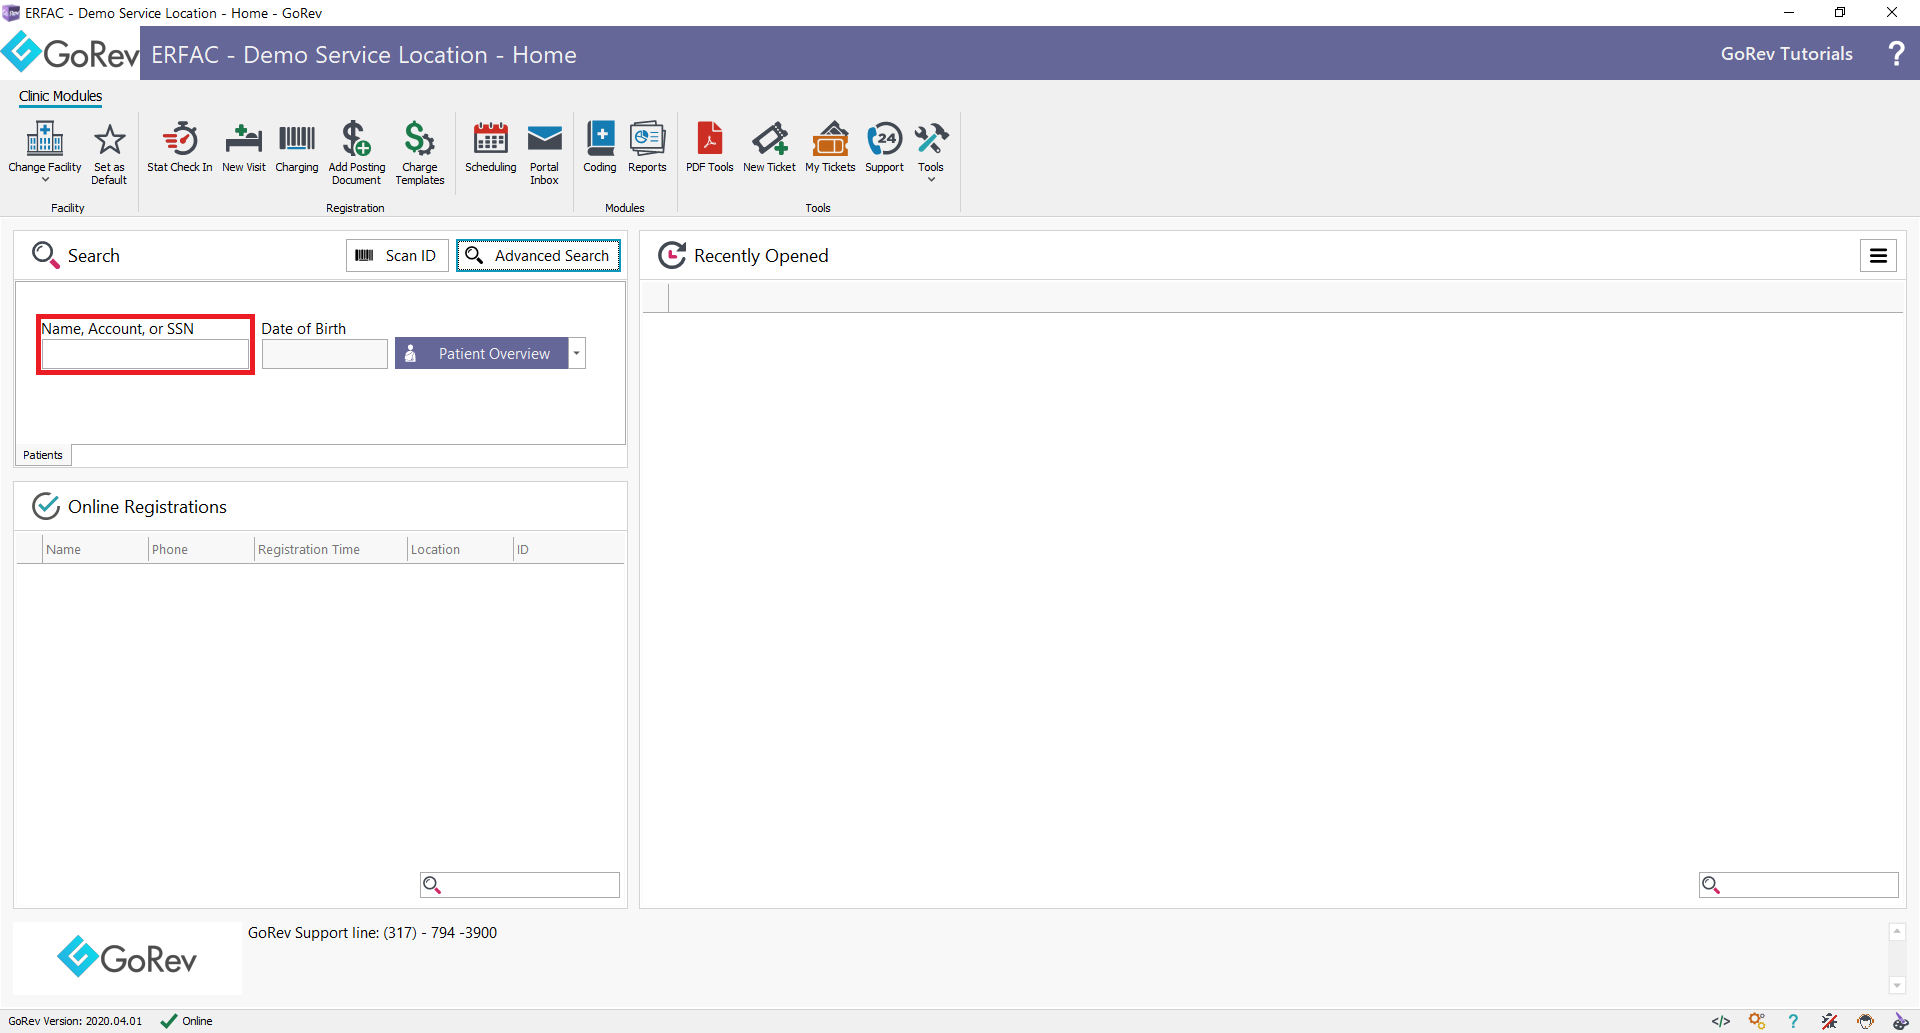Image resolution: width=1920 pixels, height=1033 pixels.
Task: Open the gears settings status icon
Action: tap(1757, 1021)
